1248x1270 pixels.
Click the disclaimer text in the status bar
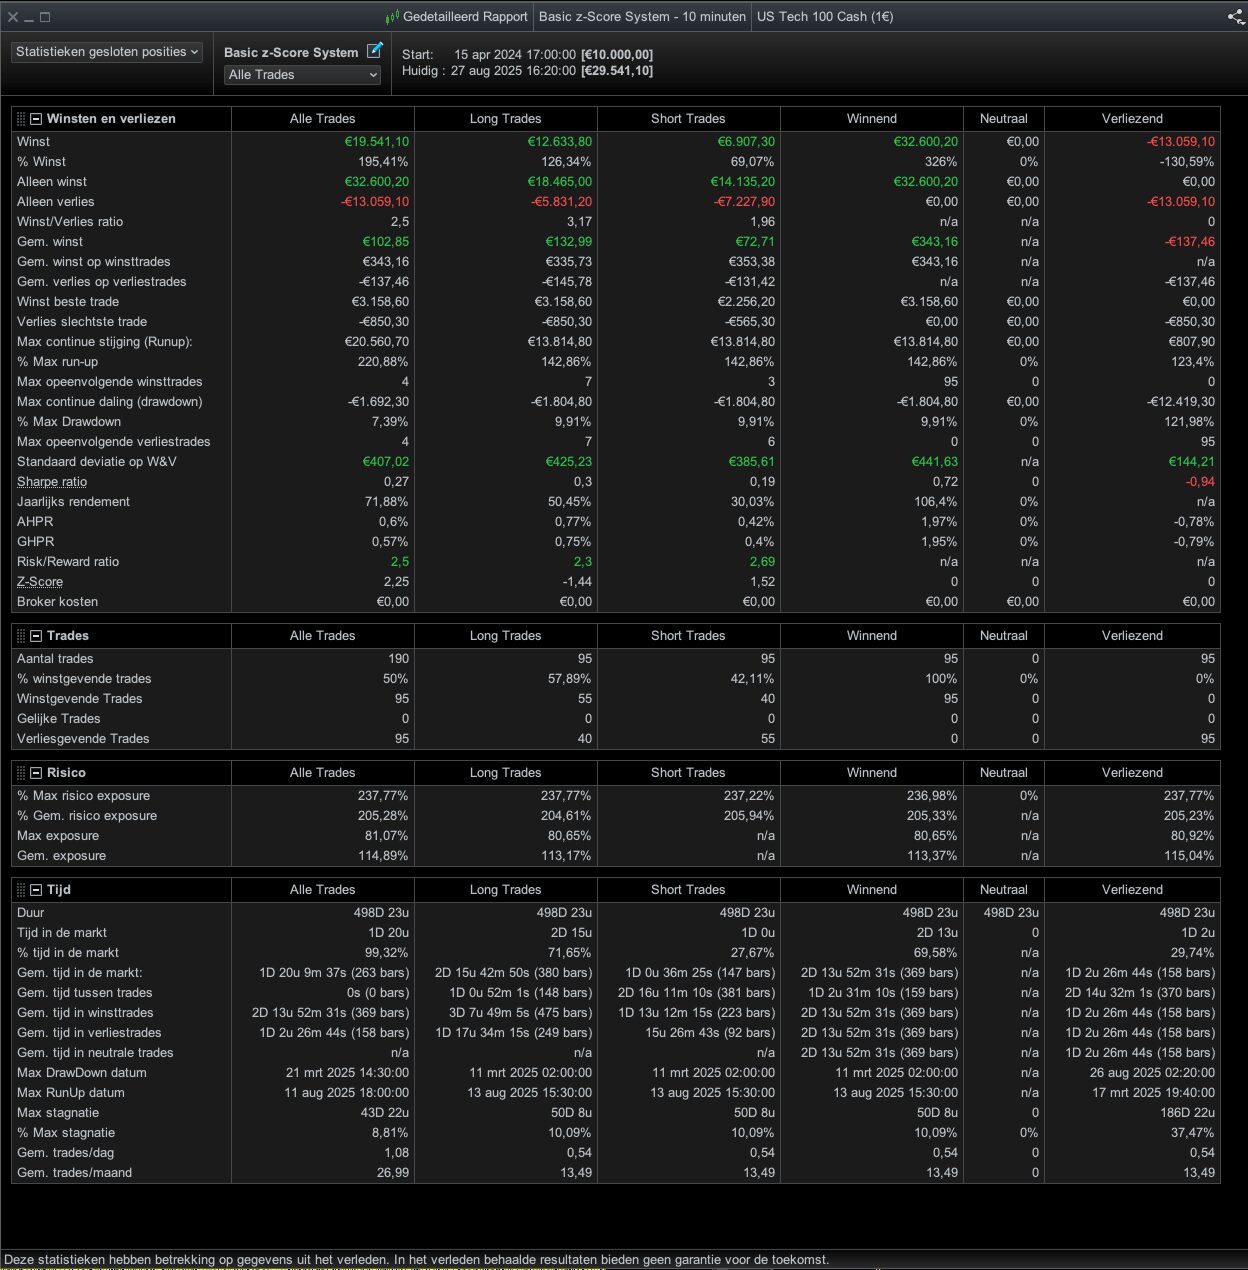tap(417, 1260)
